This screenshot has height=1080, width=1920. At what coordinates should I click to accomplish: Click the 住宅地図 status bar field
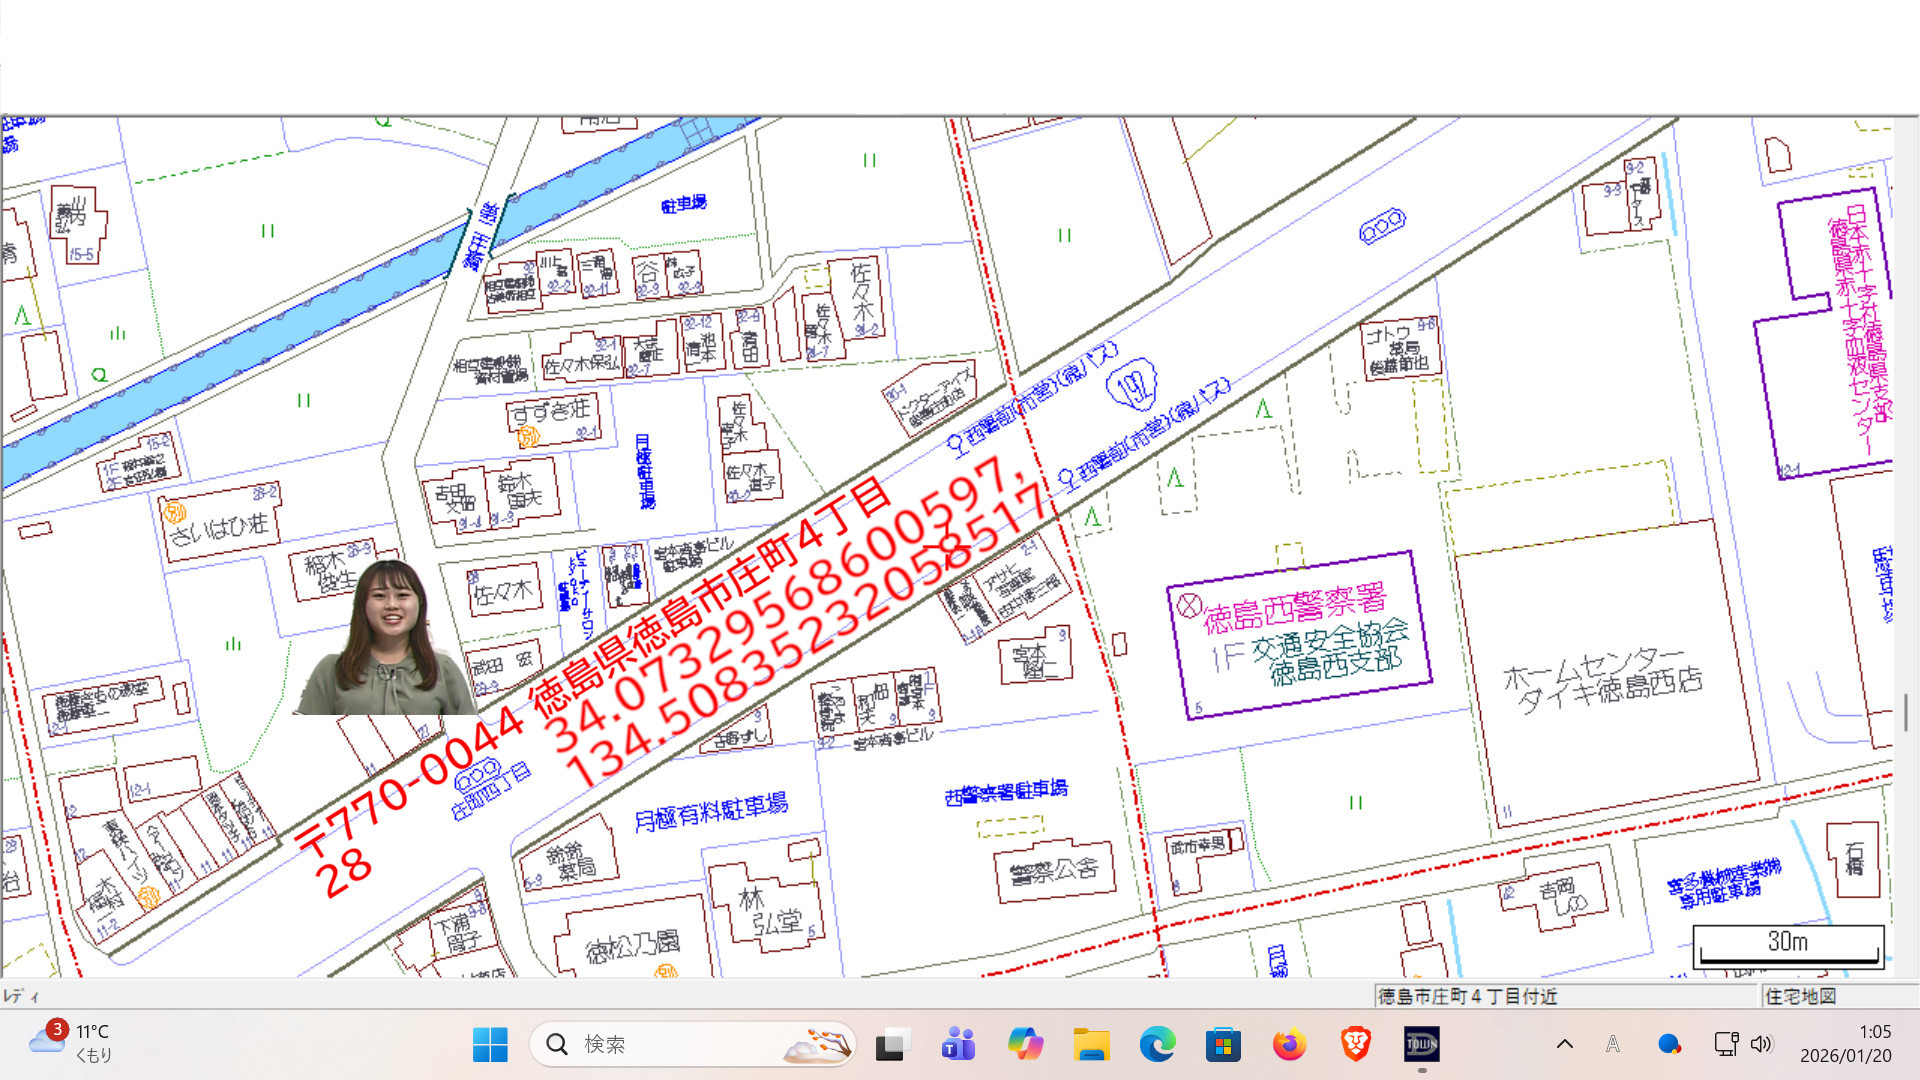1800,996
